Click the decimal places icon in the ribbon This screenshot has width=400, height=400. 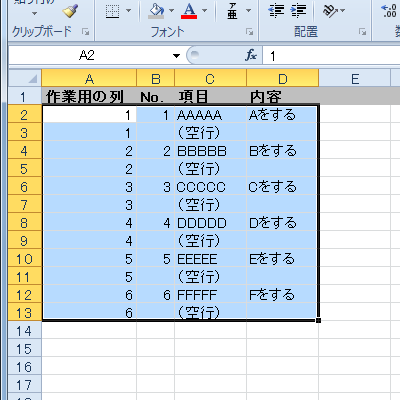coord(389,11)
